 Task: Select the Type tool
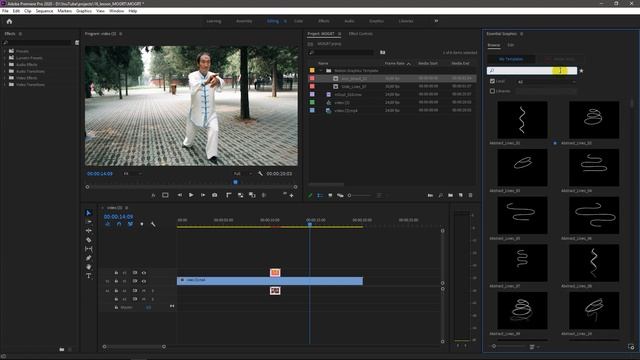tap(89, 276)
